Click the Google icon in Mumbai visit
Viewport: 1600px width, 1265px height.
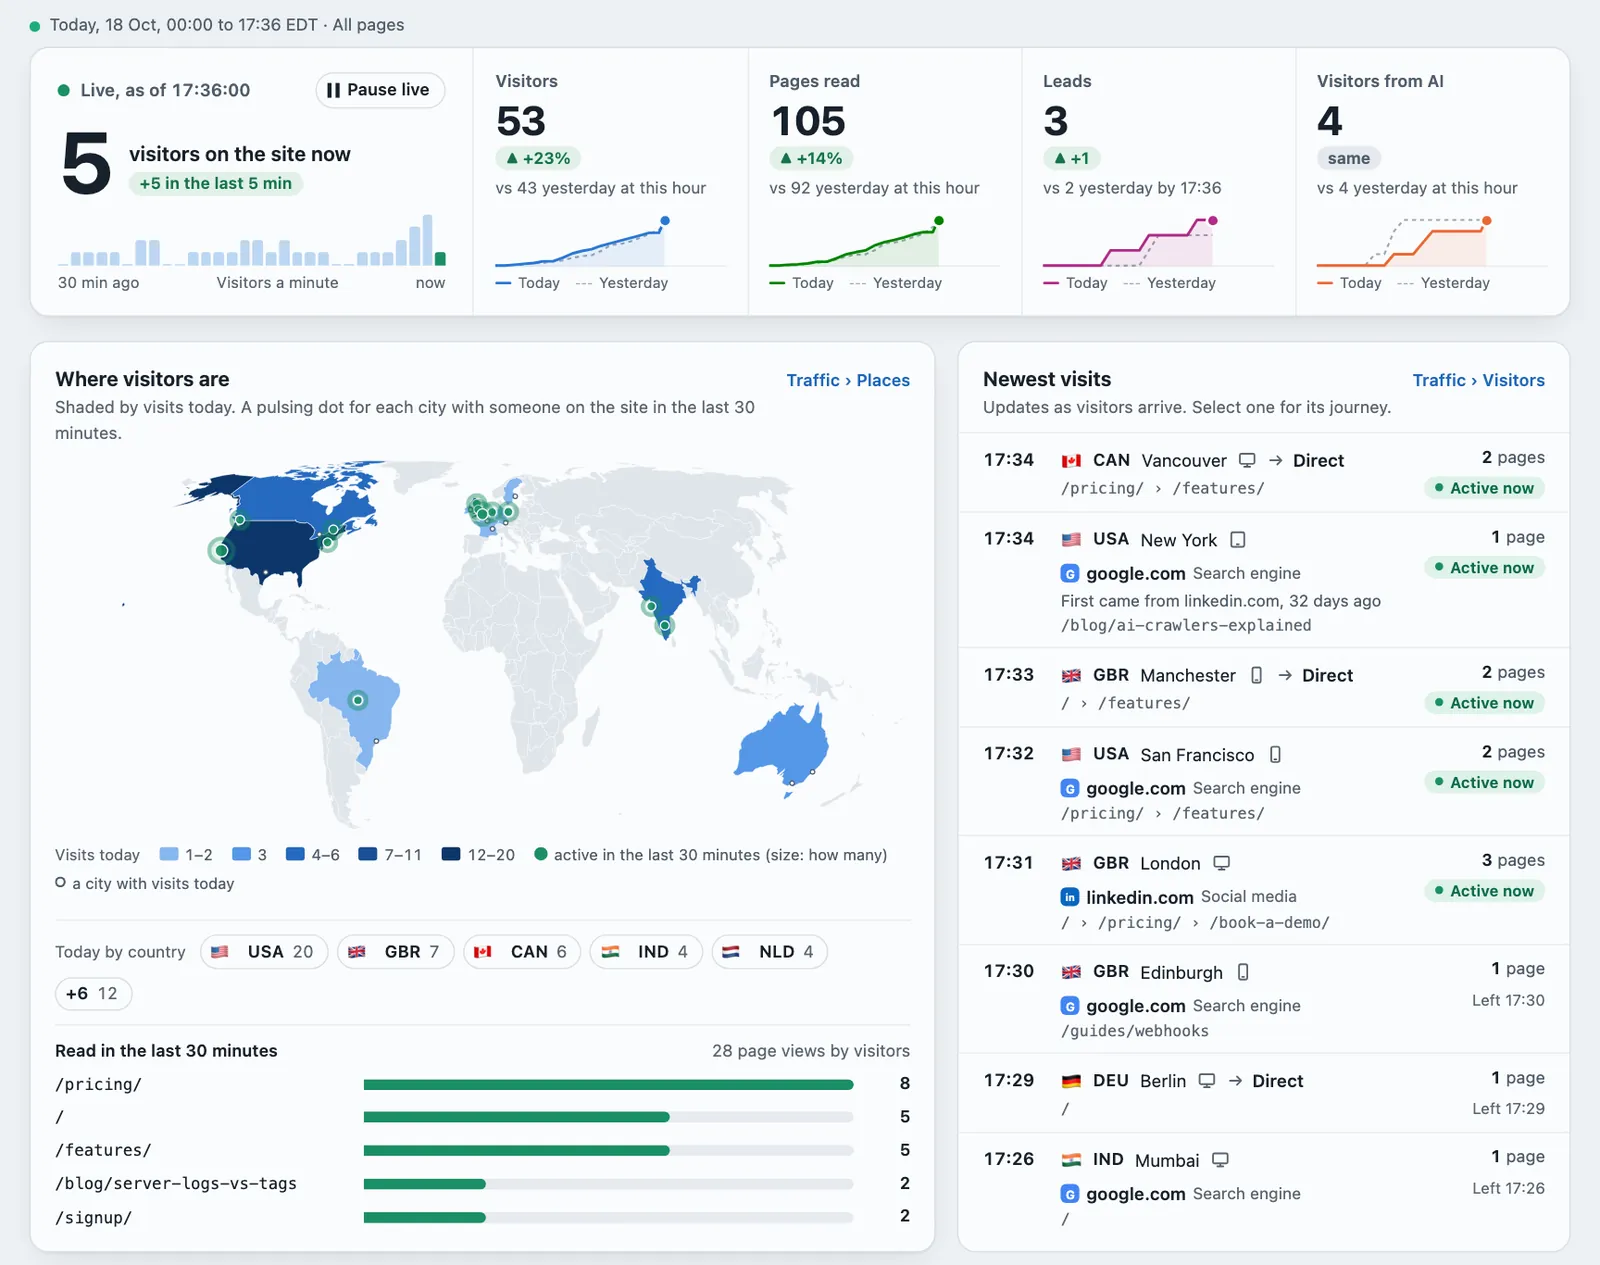click(1070, 1194)
